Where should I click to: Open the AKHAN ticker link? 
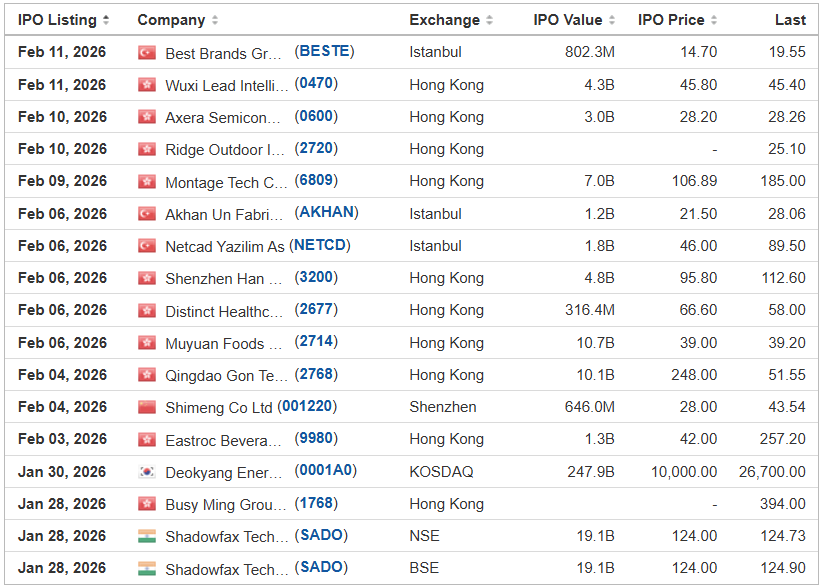(x=326, y=212)
